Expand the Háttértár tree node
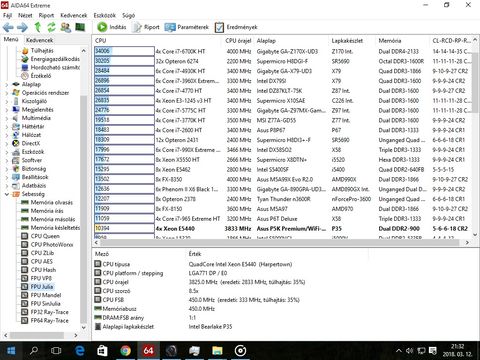Screen dimensions: 480x360 pyautogui.click(x=7, y=127)
